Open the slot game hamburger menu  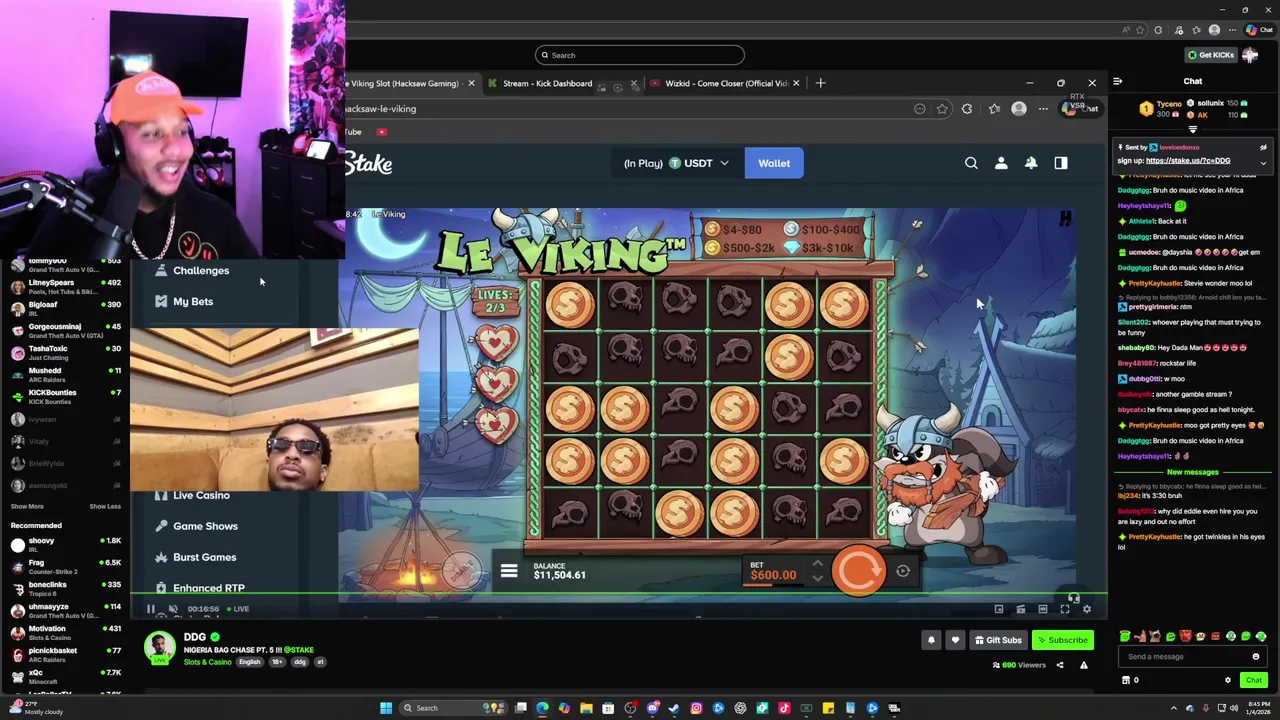click(509, 571)
